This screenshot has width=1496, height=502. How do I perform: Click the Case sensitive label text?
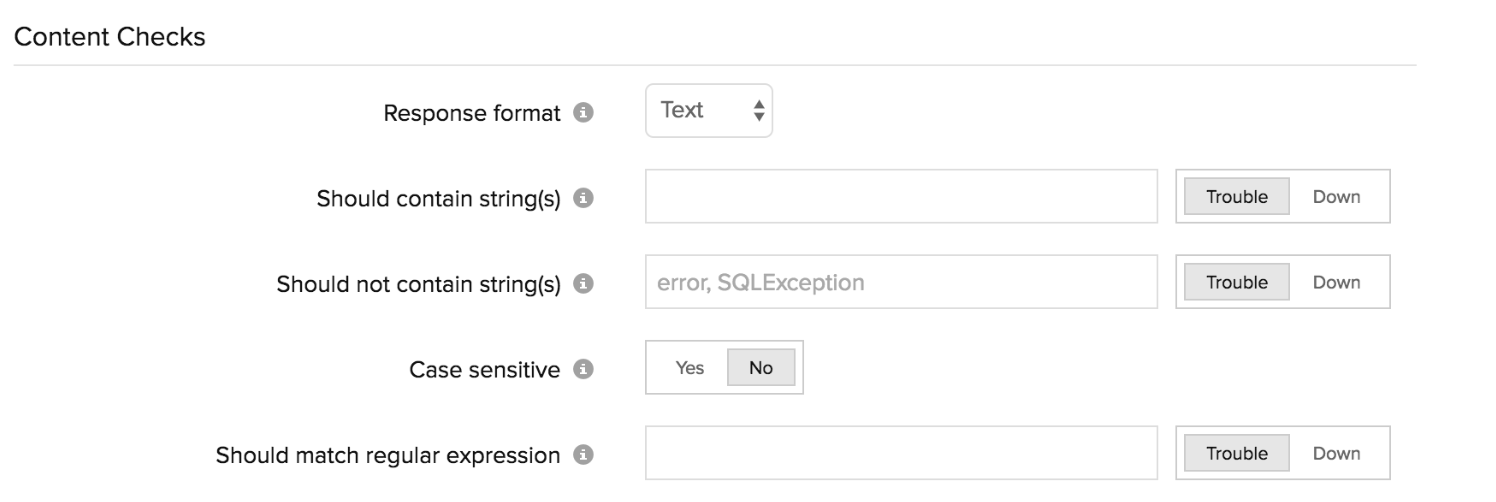pyautogui.click(x=484, y=370)
